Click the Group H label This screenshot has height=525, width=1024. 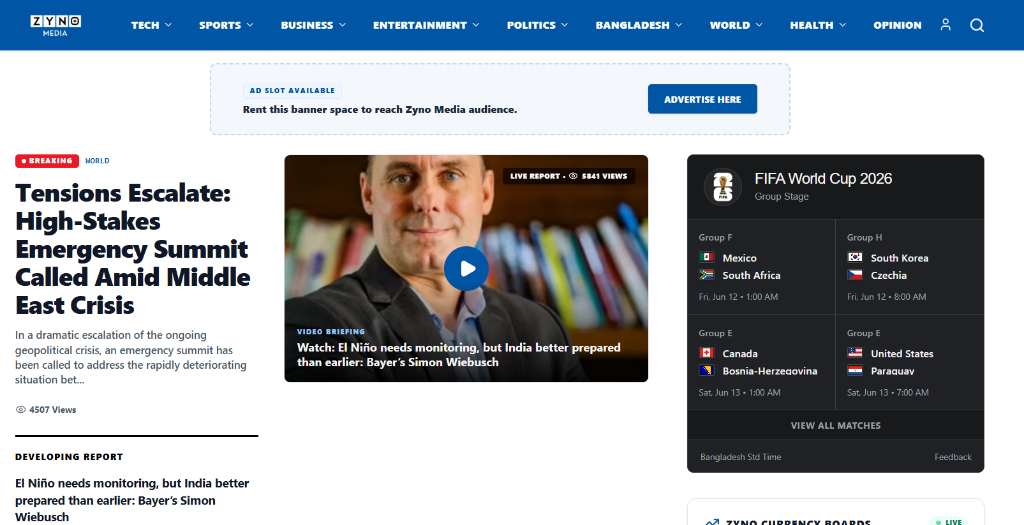(864, 237)
